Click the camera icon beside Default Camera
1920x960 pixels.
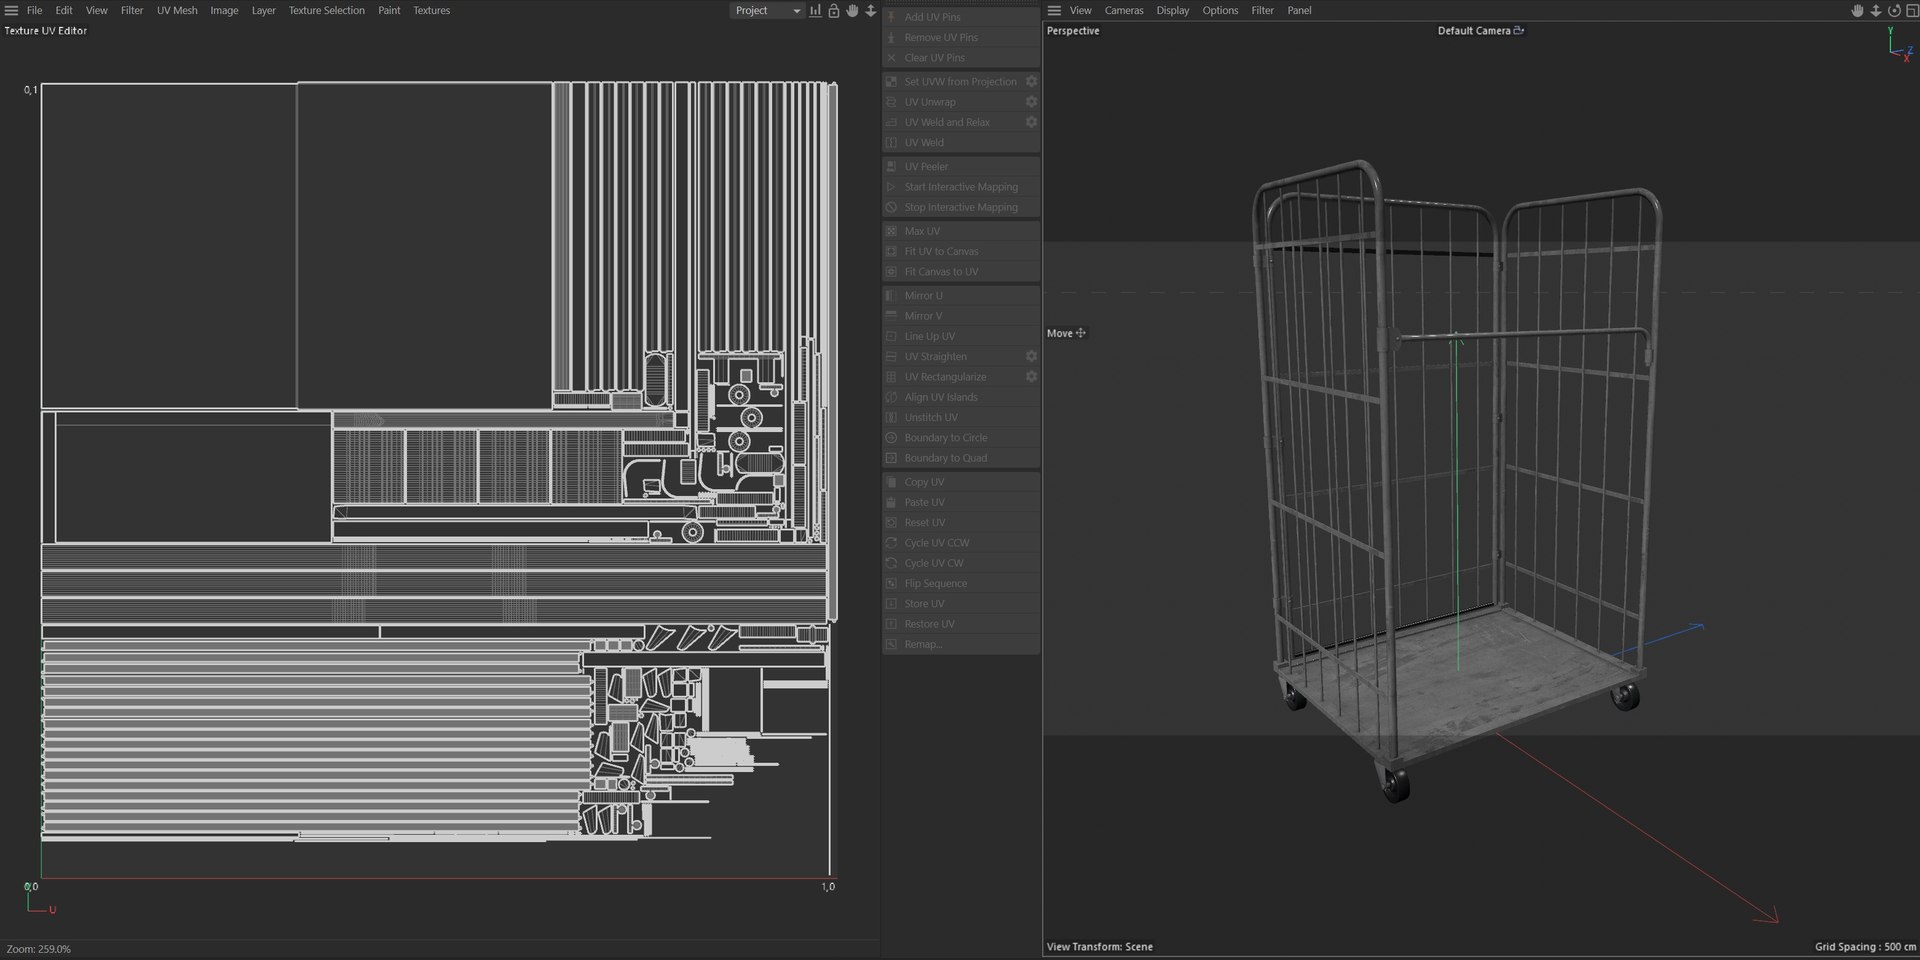tap(1519, 30)
